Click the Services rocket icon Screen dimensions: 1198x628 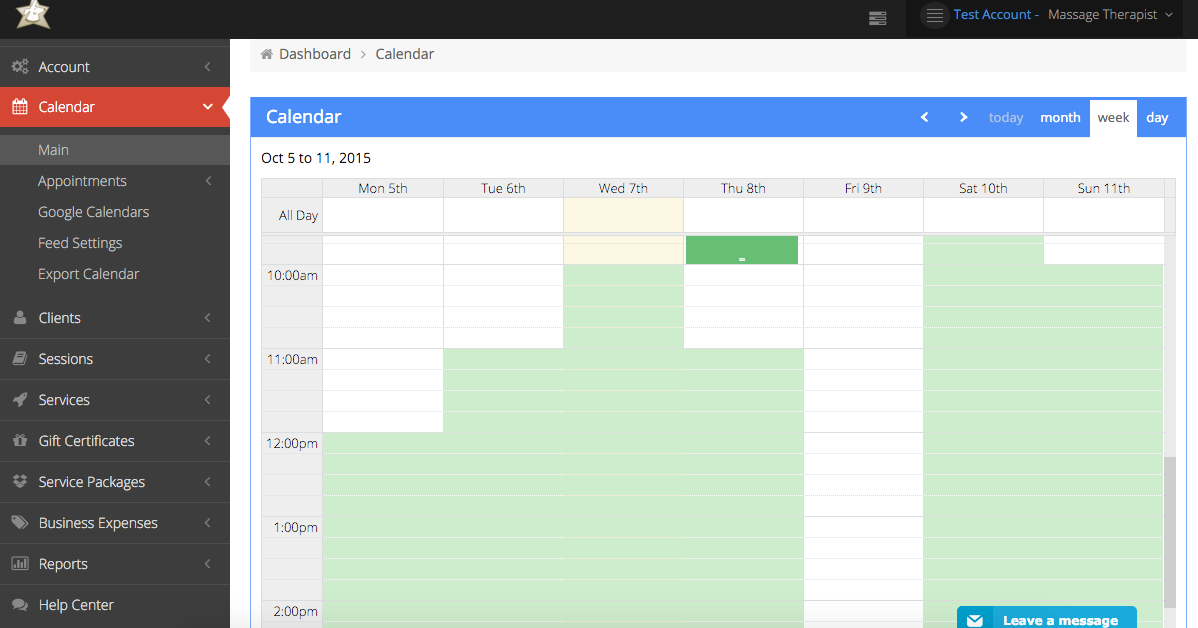[20, 400]
